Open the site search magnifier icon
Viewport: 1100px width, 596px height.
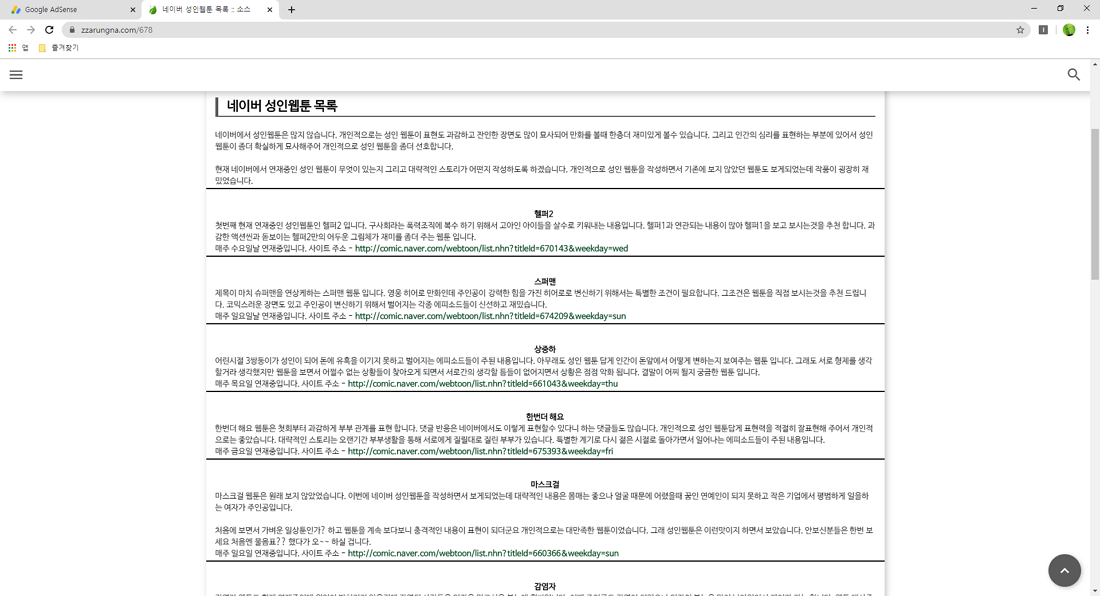pos(1073,74)
